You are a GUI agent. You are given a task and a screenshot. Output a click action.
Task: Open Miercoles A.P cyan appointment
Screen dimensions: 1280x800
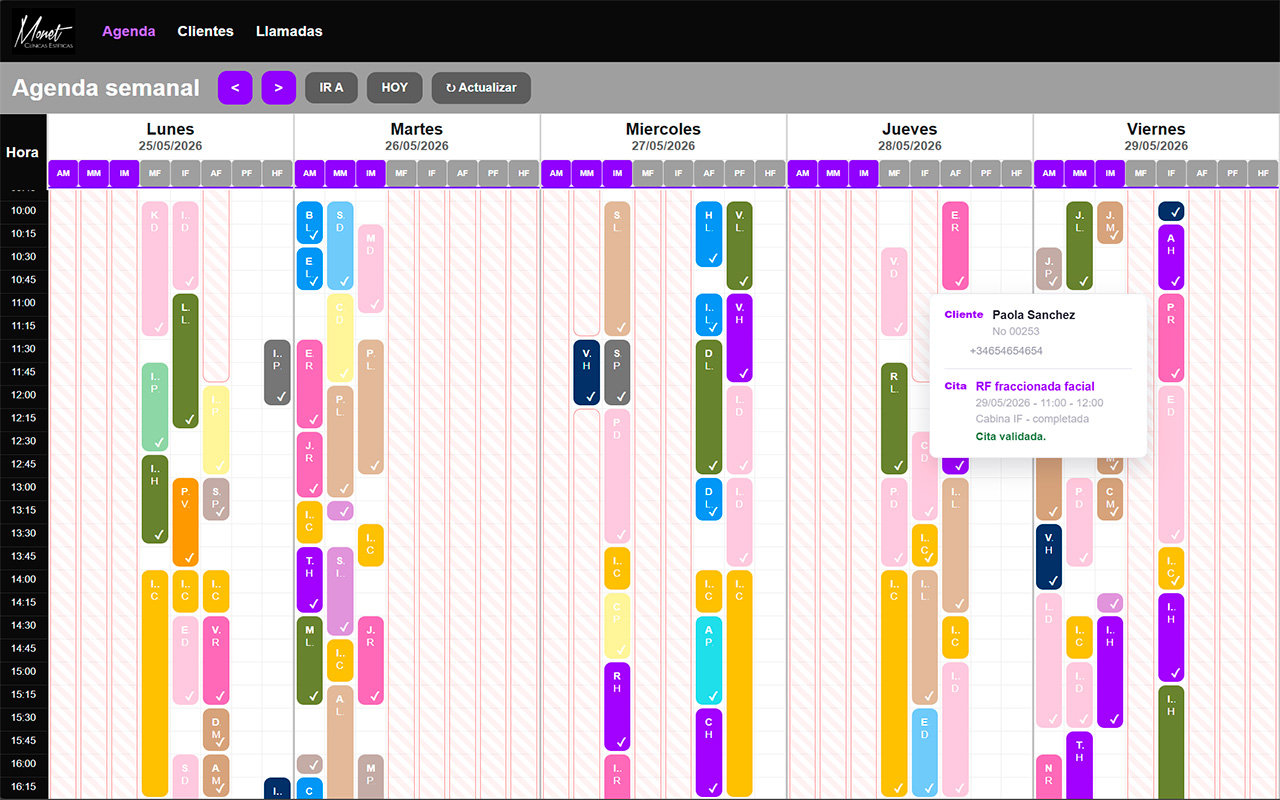tap(709, 660)
